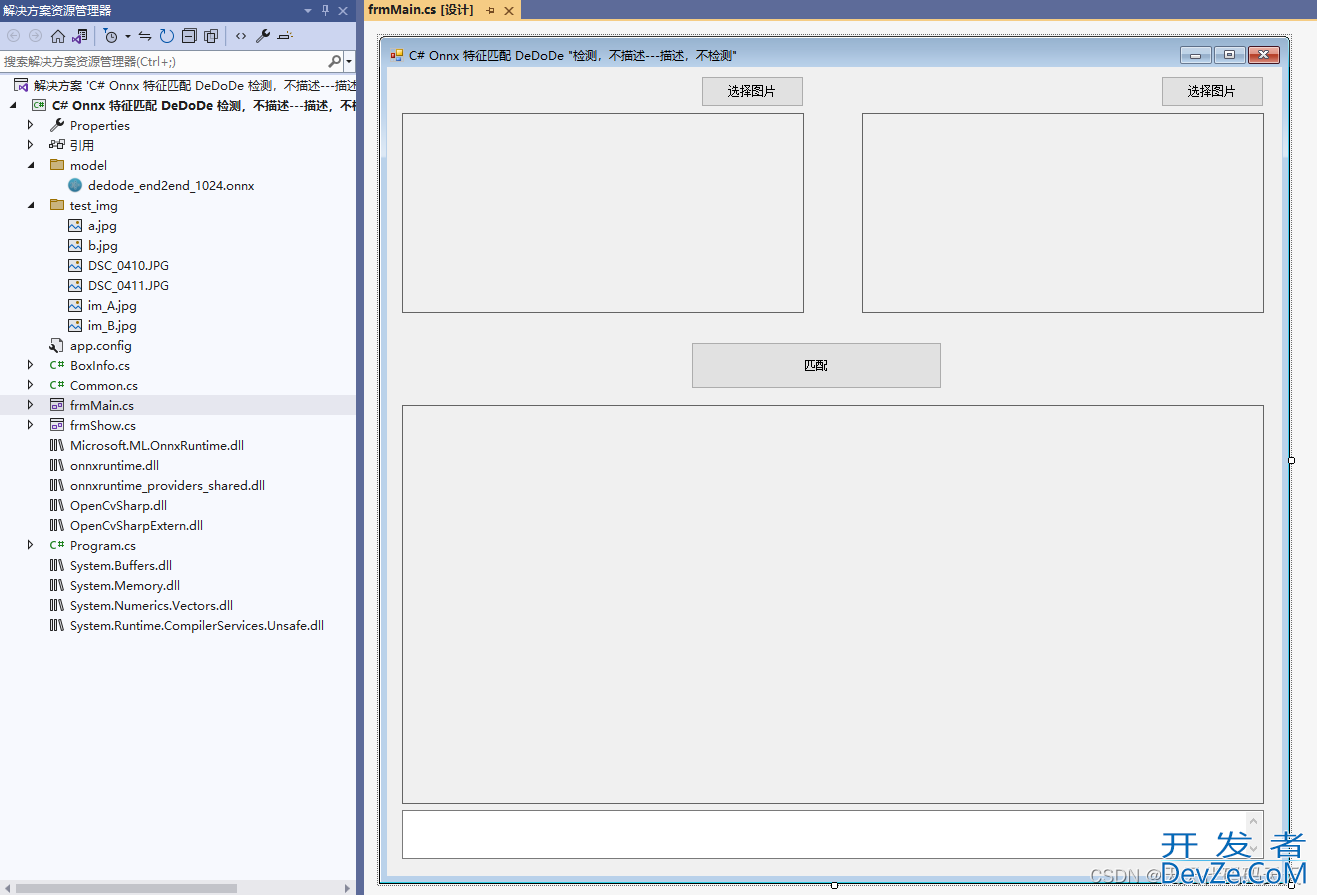This screenshot has width=1317, height=895.
Task: Click the Home icon in Solution Explorer toolbar
Action: (58, 36)
